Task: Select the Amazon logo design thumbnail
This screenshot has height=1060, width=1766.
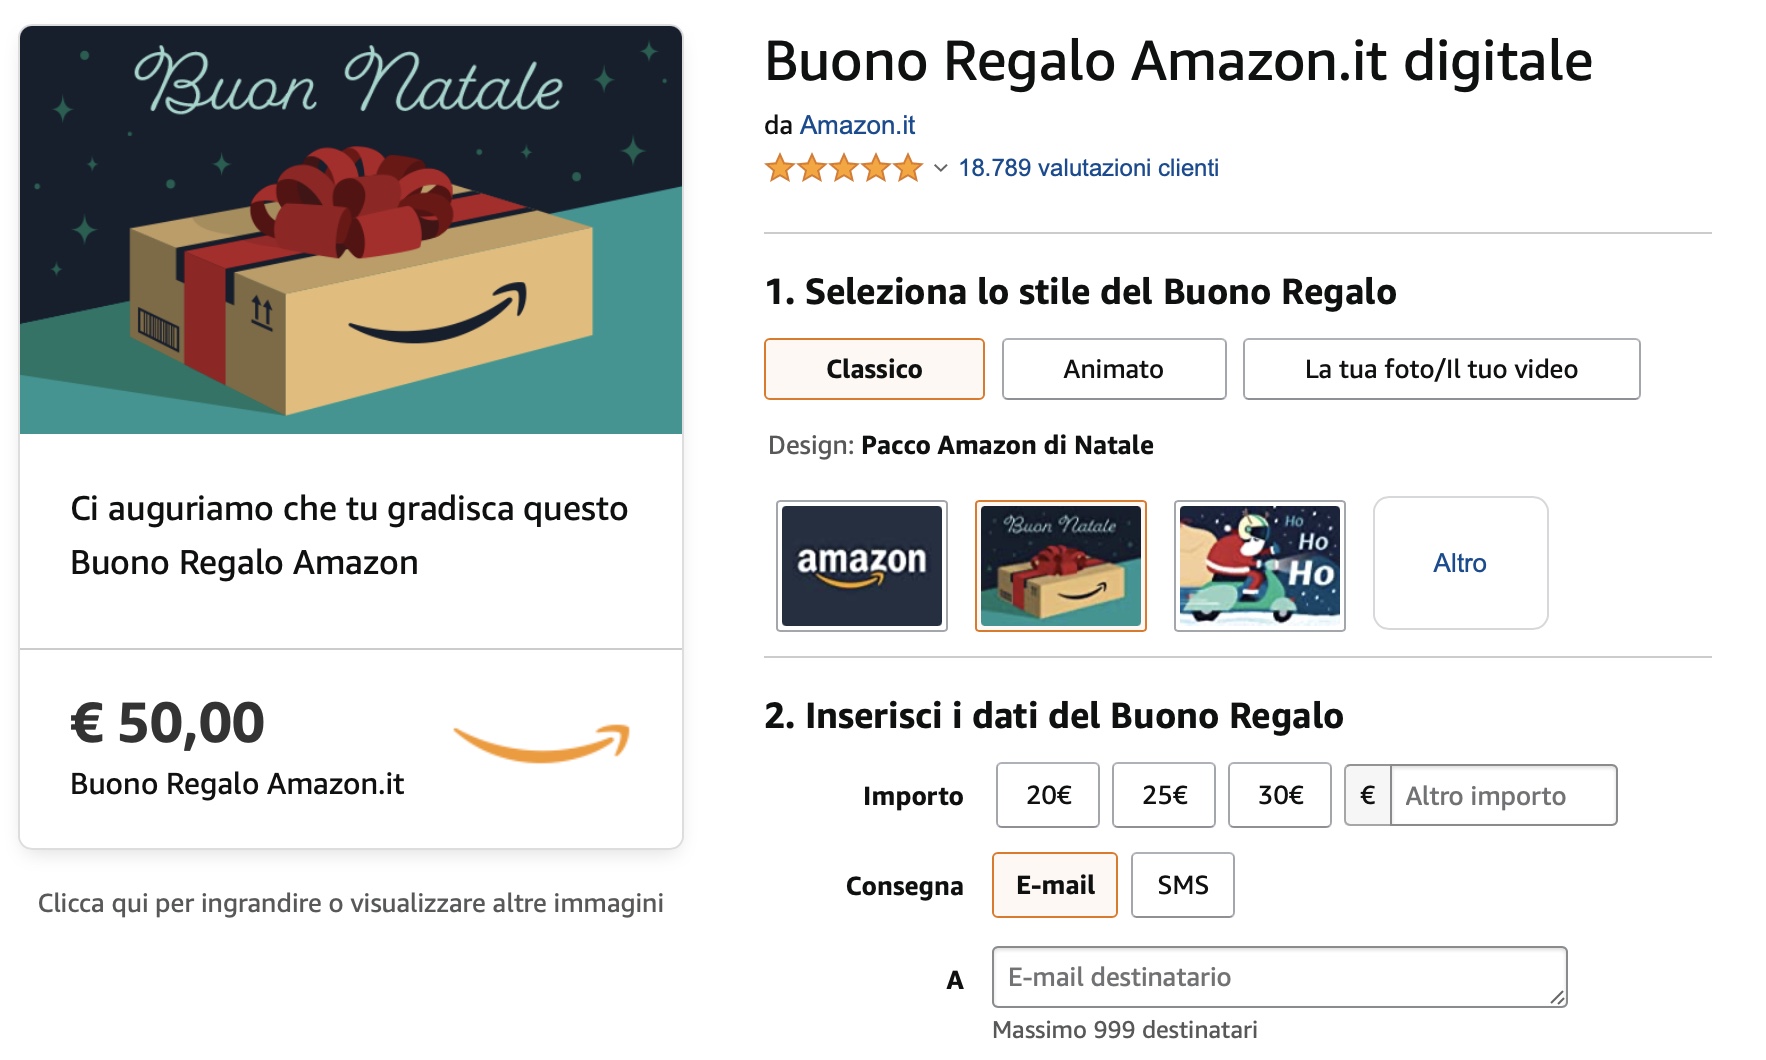Action: [862, 565]
